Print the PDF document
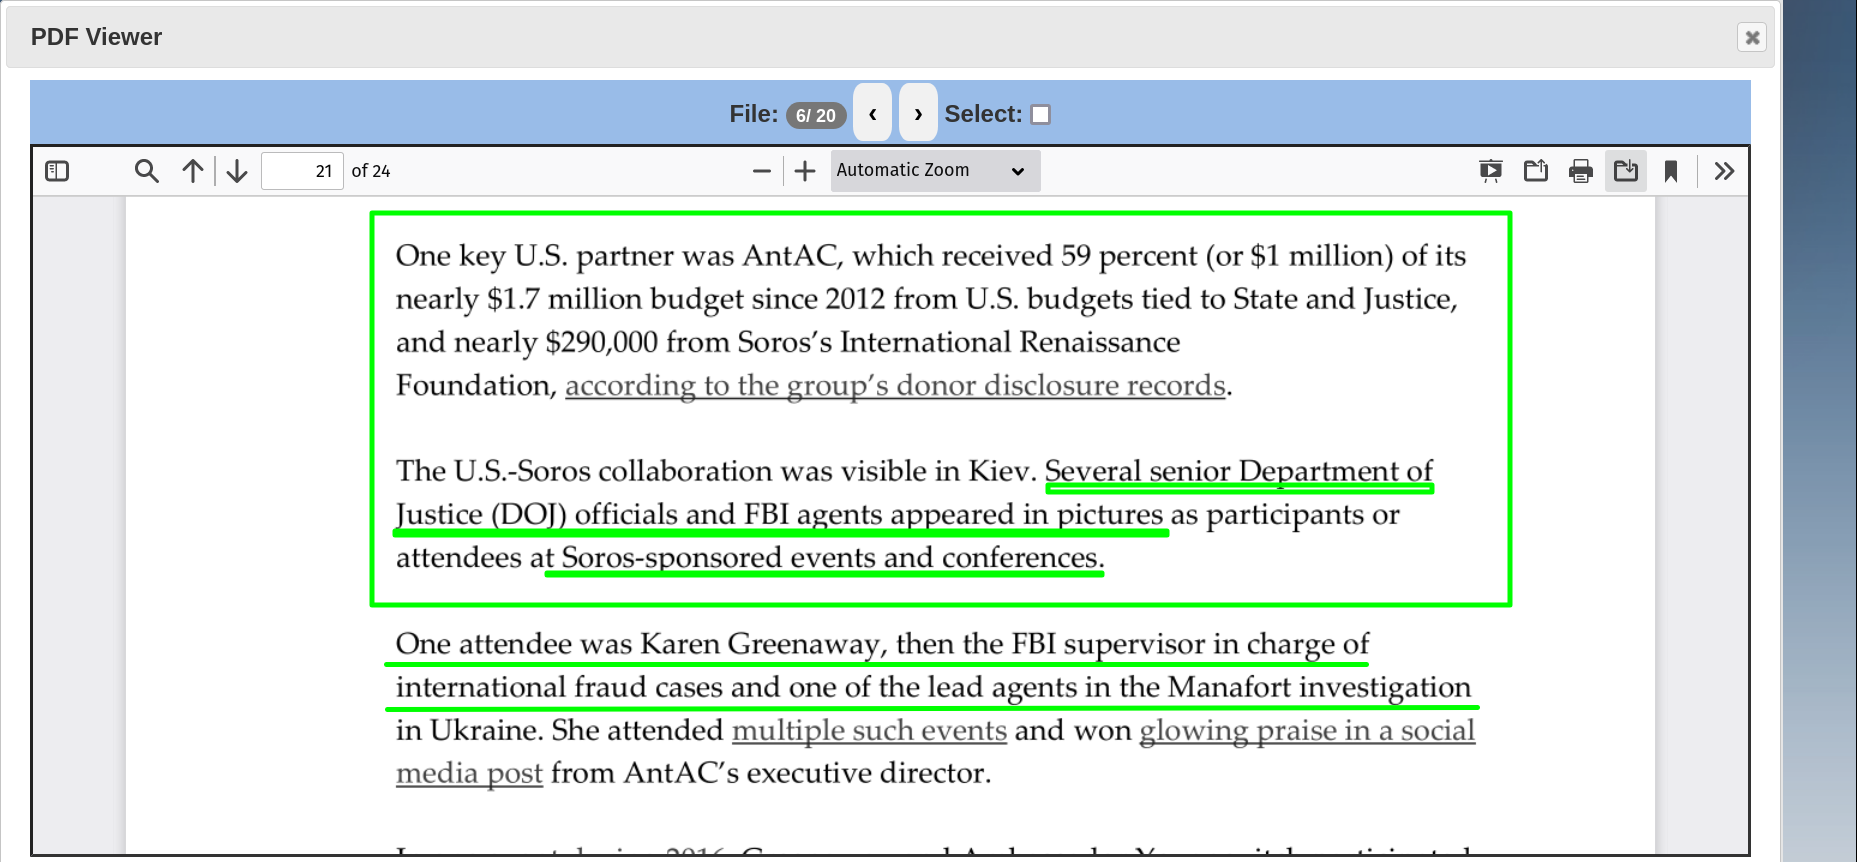 tap(1581, 171)
